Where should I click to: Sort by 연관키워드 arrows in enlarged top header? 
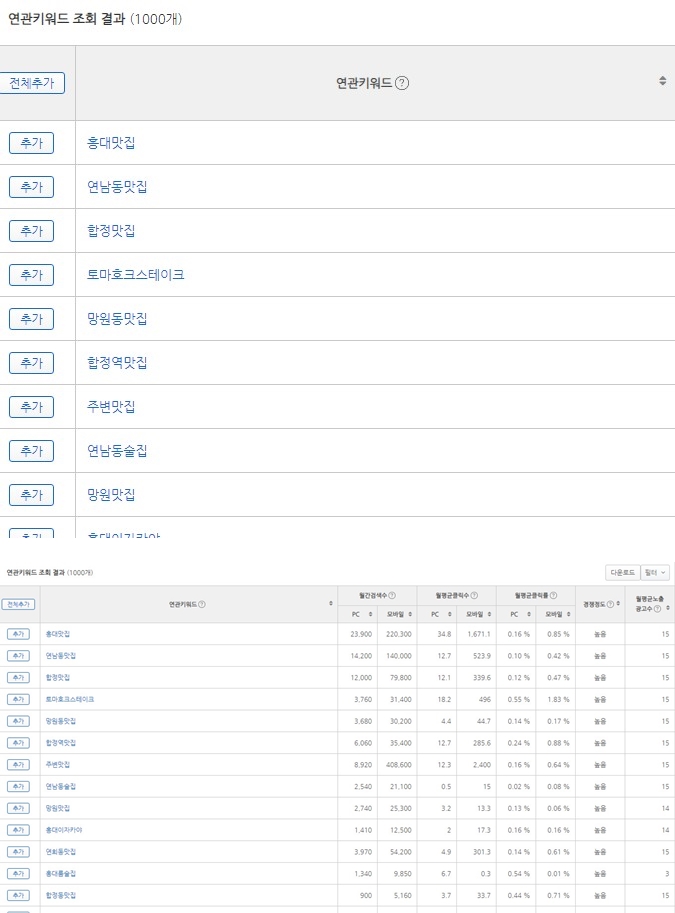pyautogui.click(x=662, y=81)
